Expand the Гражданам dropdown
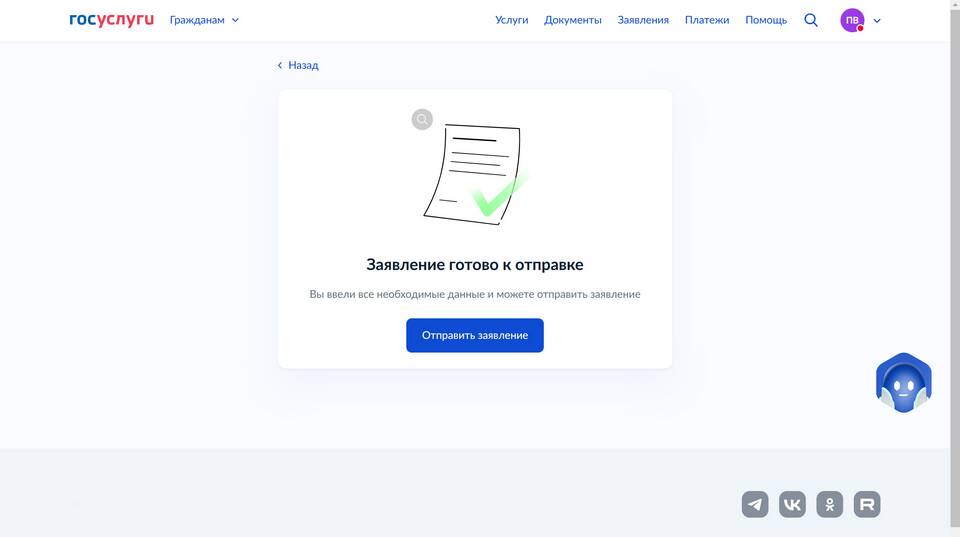960x537 pixels. point(204,20)
